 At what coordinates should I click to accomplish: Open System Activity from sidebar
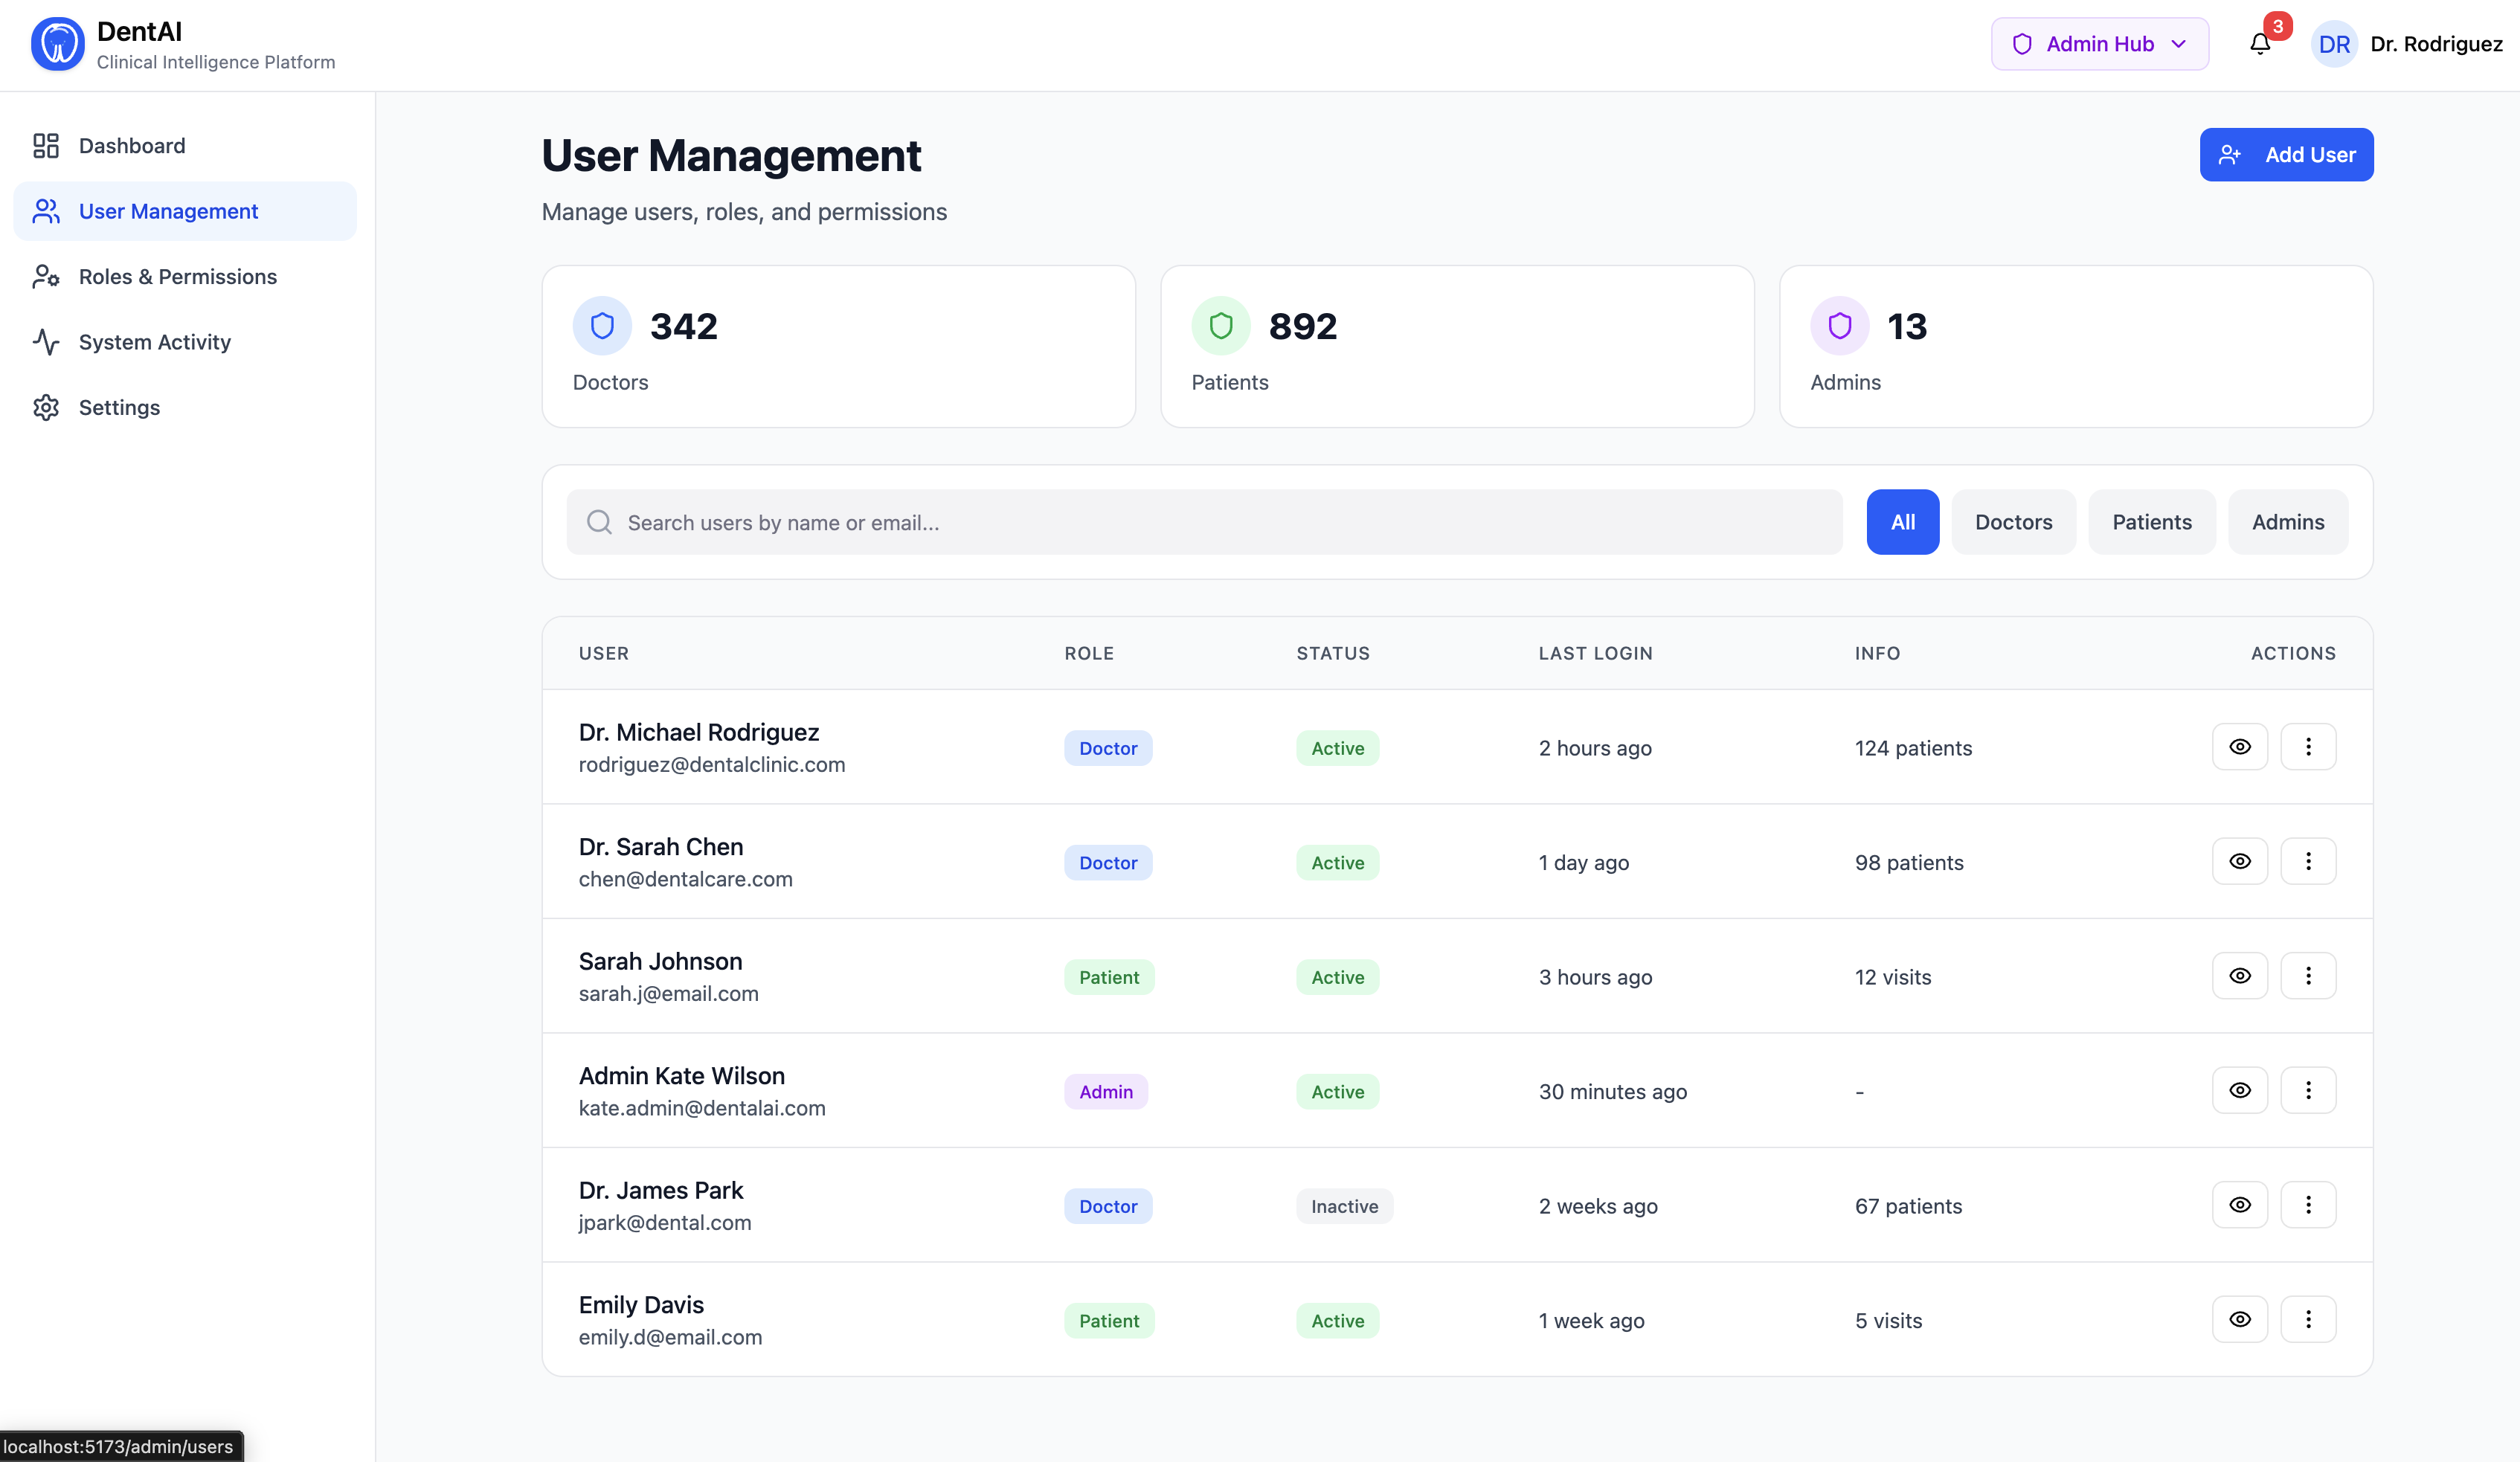click(x=154, y=342)
